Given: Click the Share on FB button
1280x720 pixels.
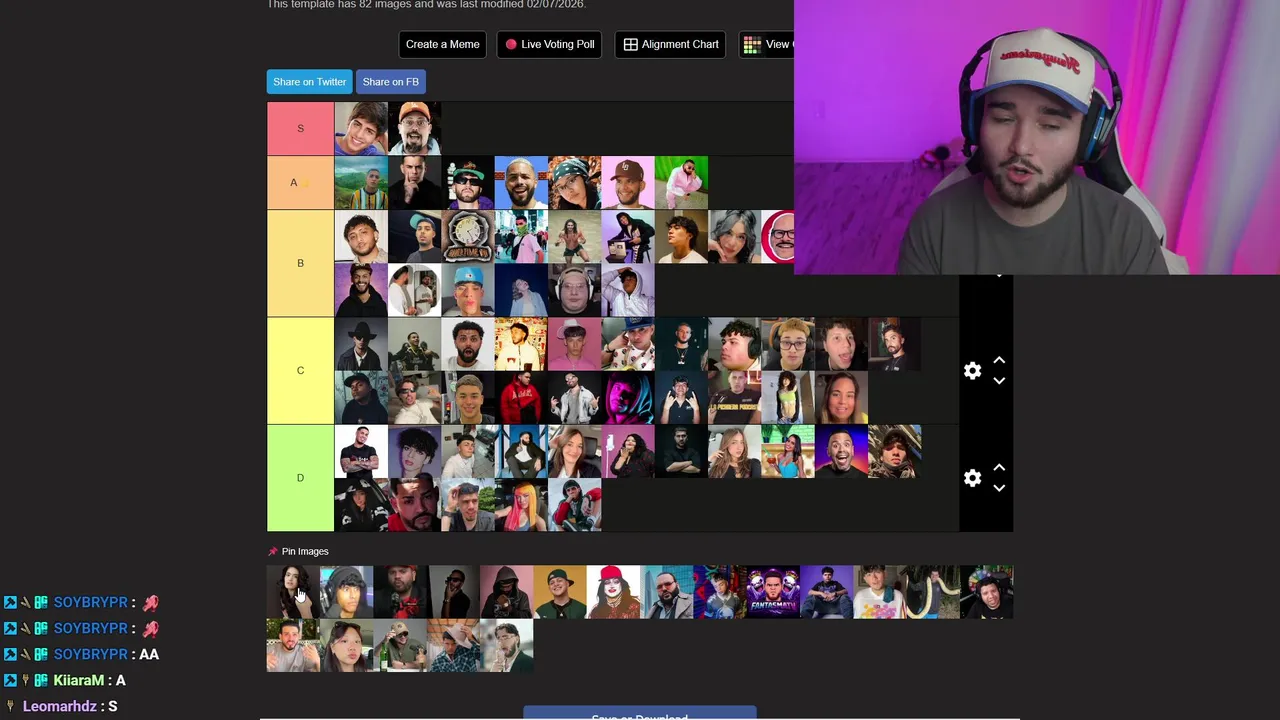Looking at the screenshot, I should coord(390,82).
